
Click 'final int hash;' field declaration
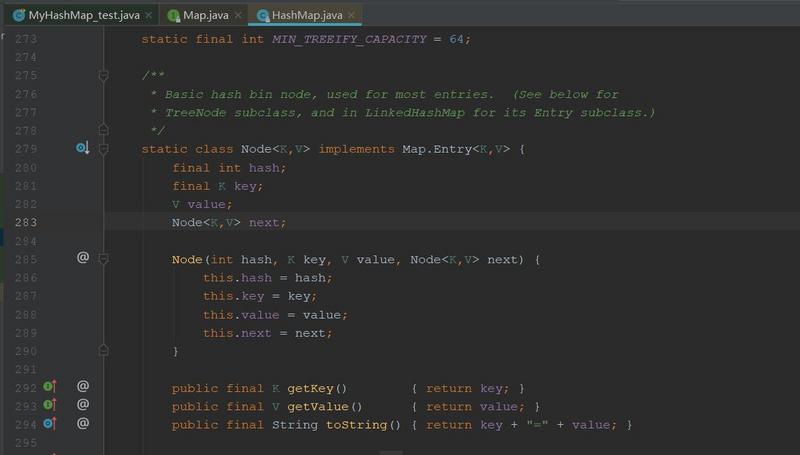click(x=229, y=168)
